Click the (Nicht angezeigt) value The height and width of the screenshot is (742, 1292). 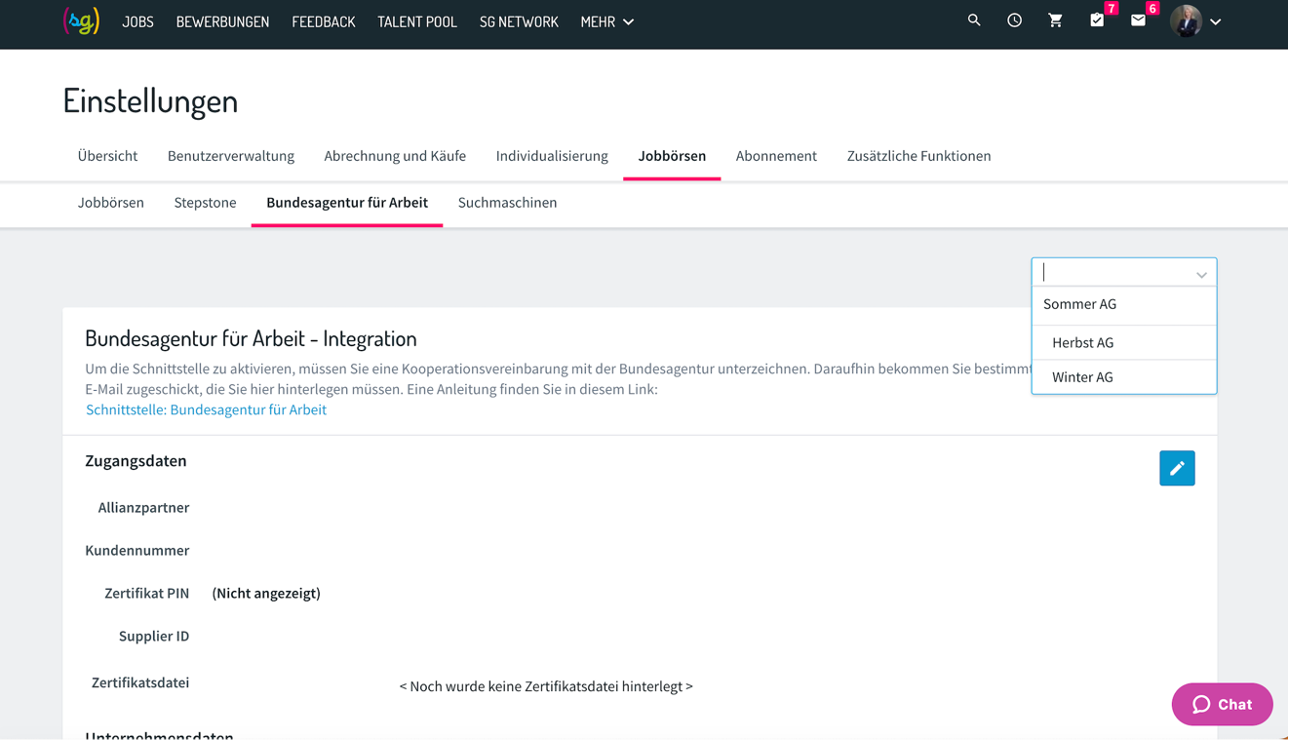tap(266, 594)
